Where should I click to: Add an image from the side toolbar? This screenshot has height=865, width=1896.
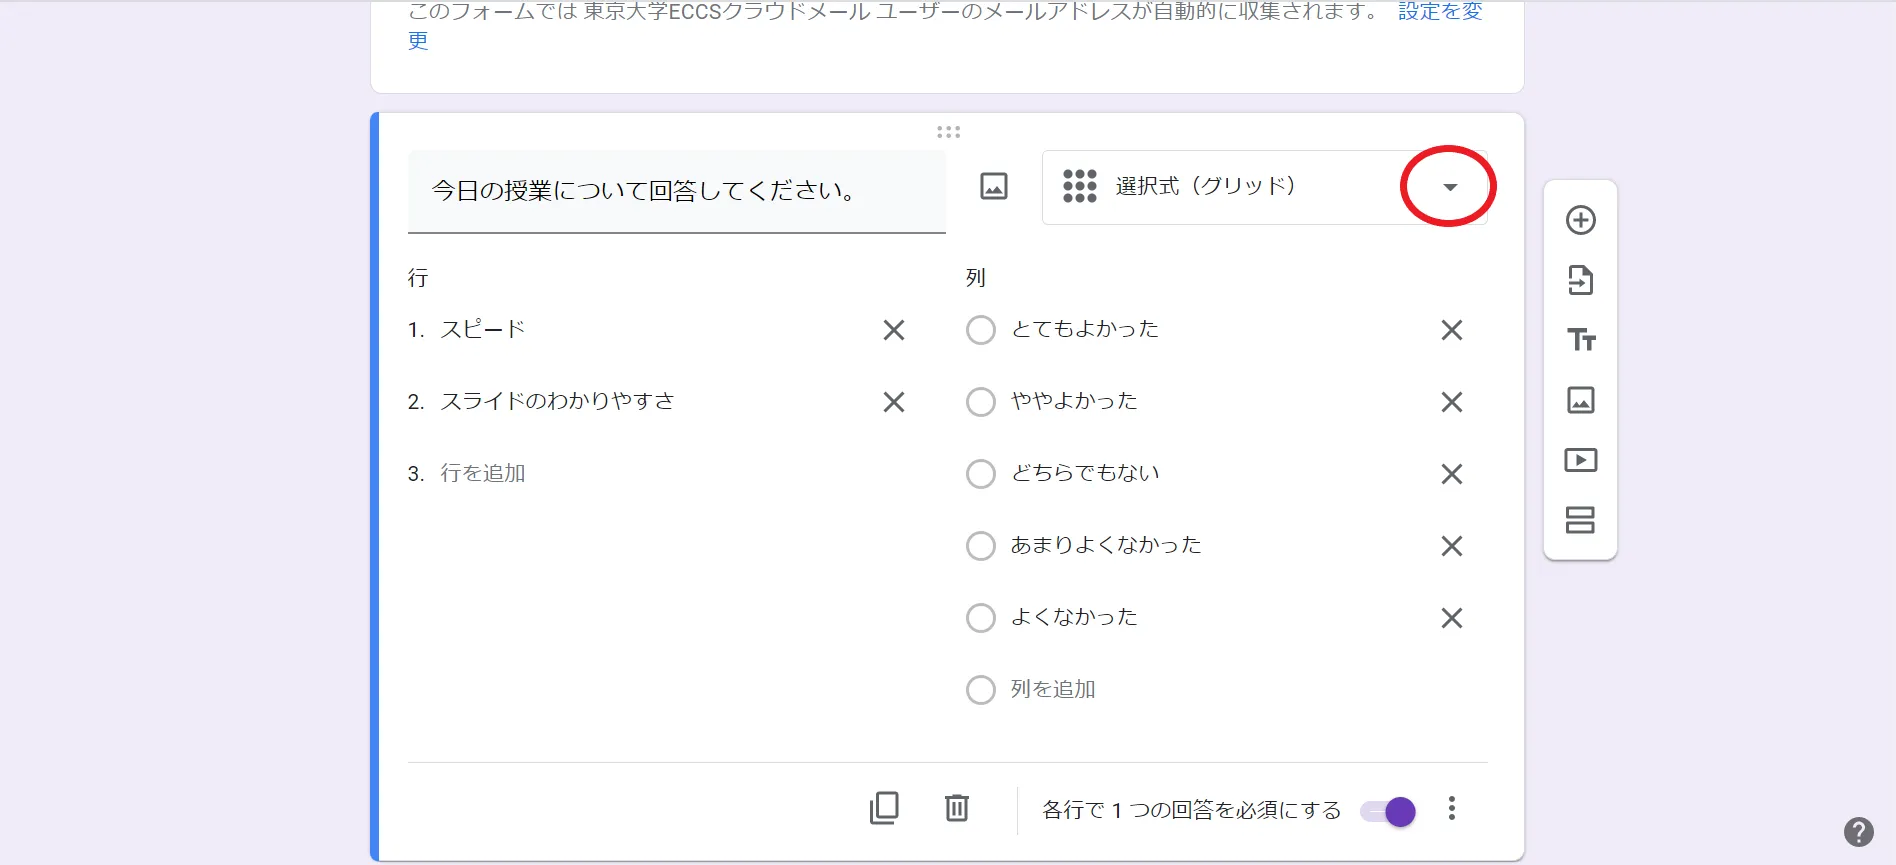point(1580,400)
